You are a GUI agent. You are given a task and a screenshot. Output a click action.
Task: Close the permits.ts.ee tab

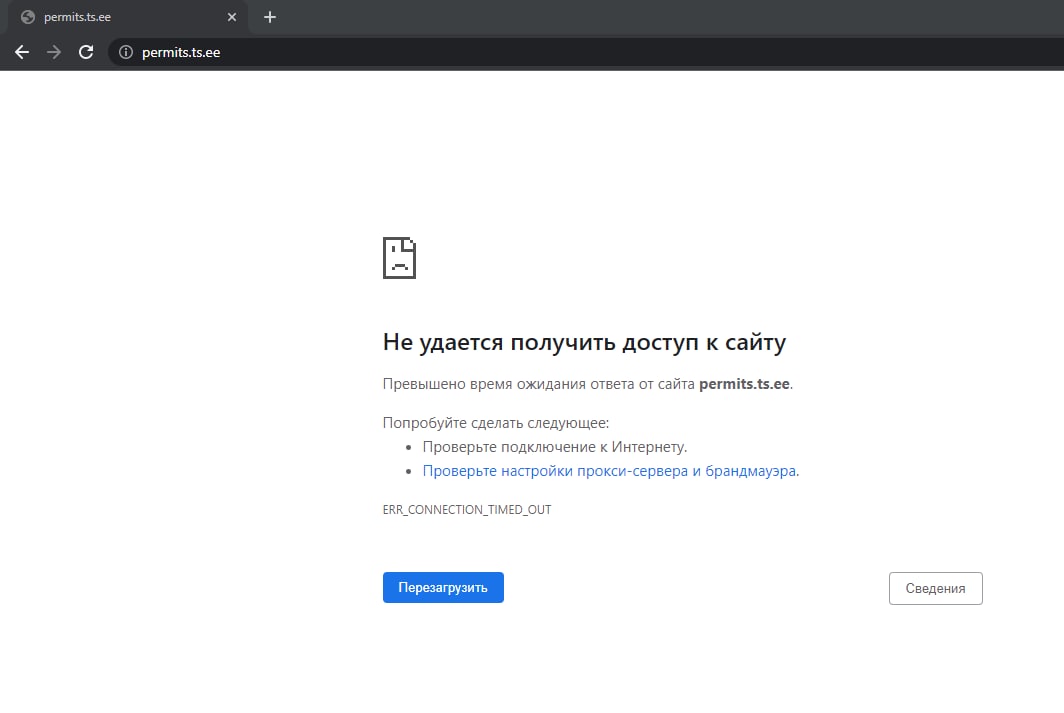pos(232,17)
